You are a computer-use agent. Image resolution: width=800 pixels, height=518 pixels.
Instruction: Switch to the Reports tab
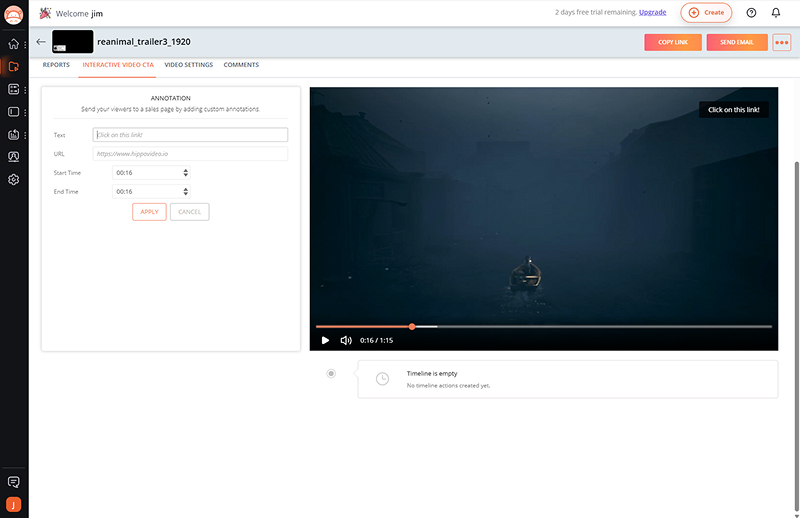(56, 65)
